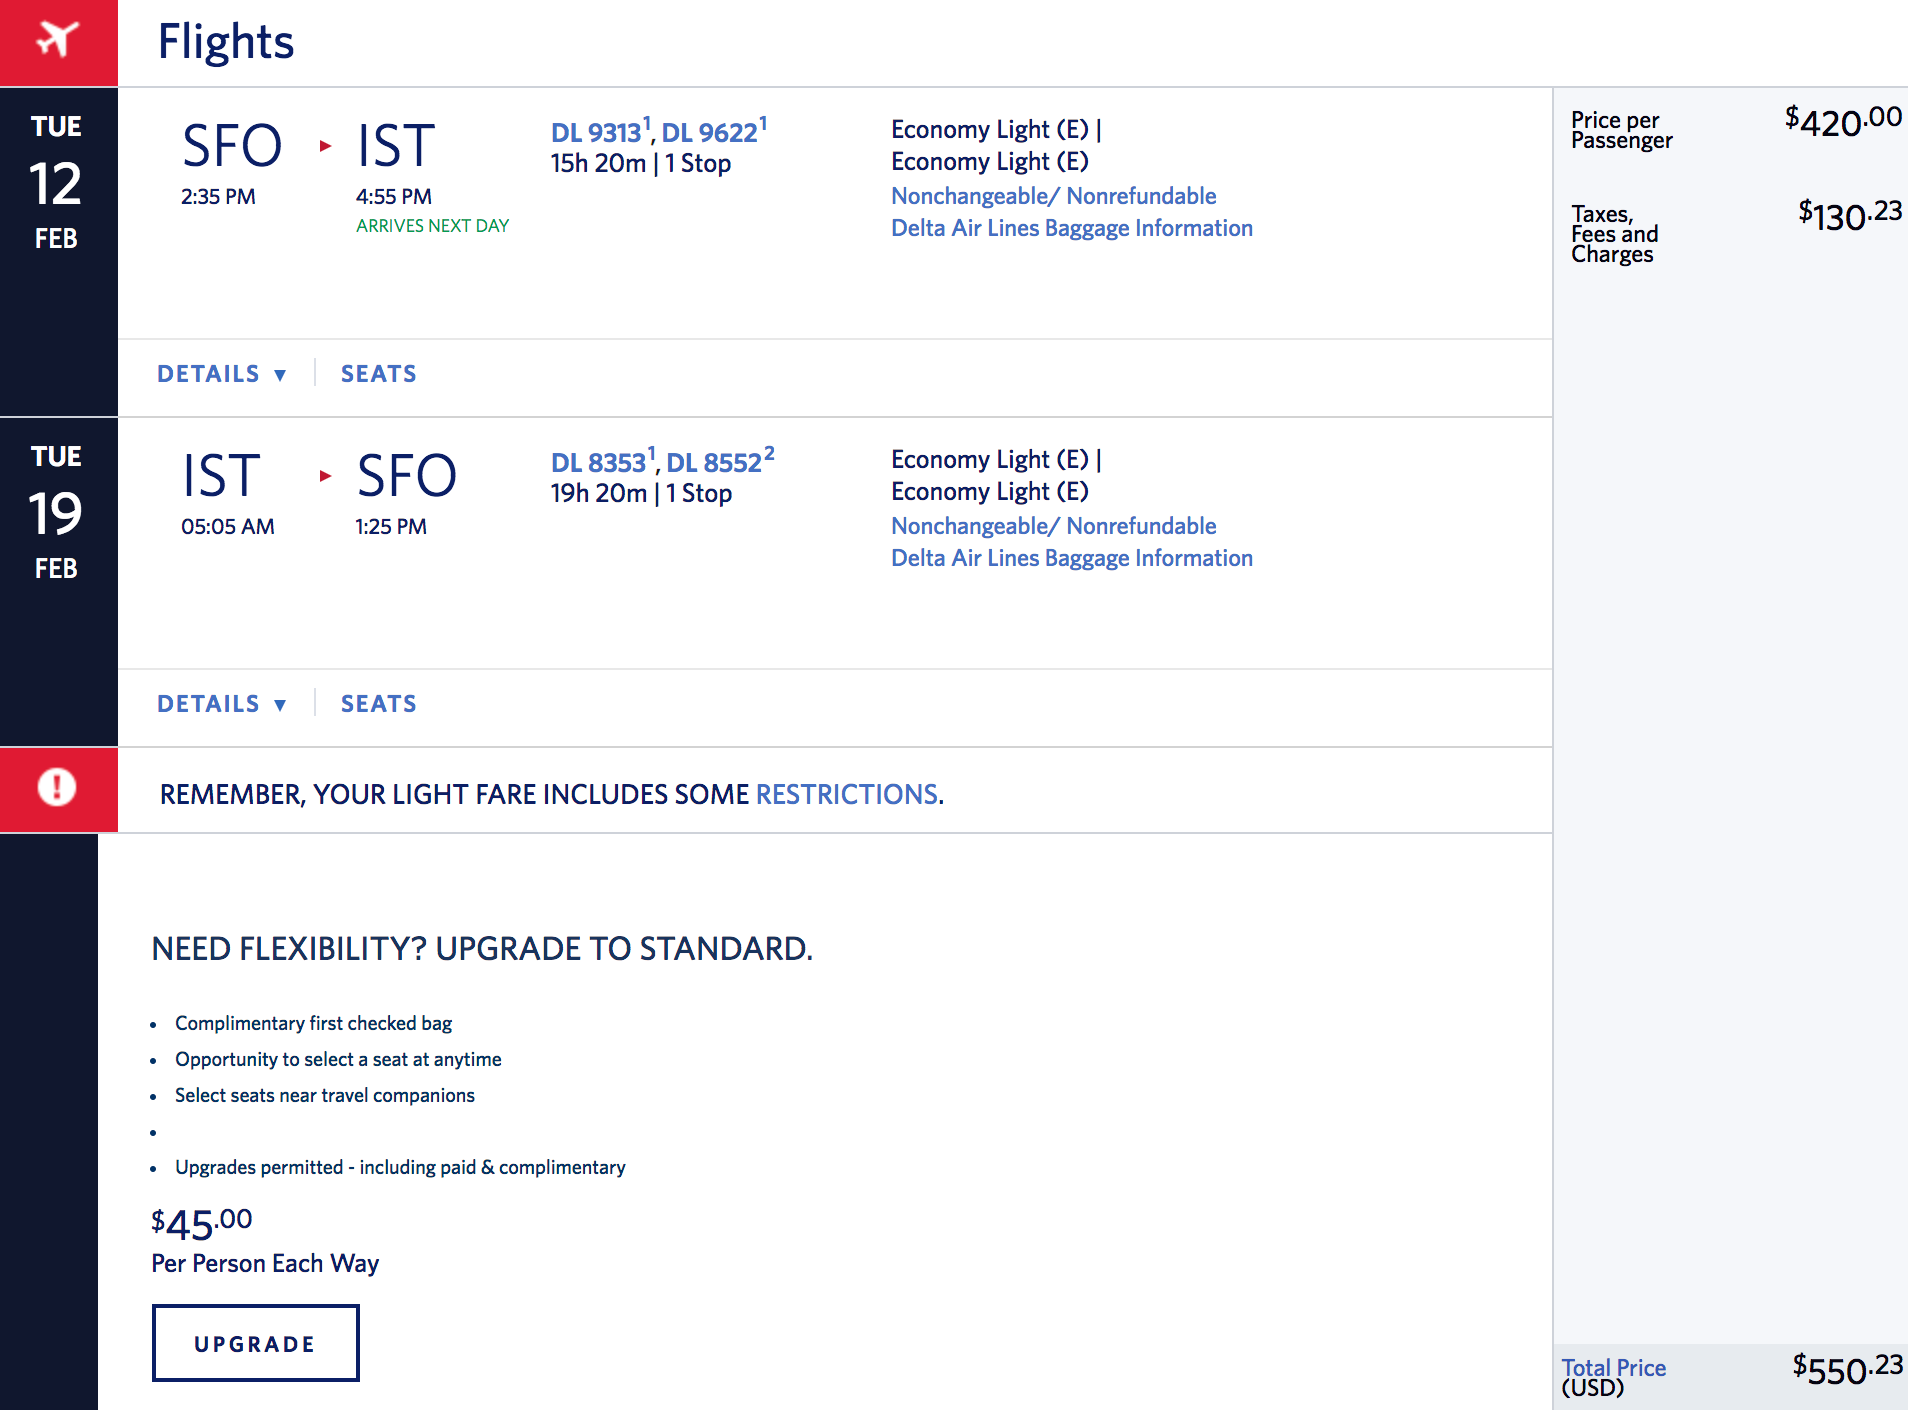The width and height of the screenshot is (1908, 1410).
Task: Select 'Complimentary first checked bag' bullet
Action: click(313, 1023)
